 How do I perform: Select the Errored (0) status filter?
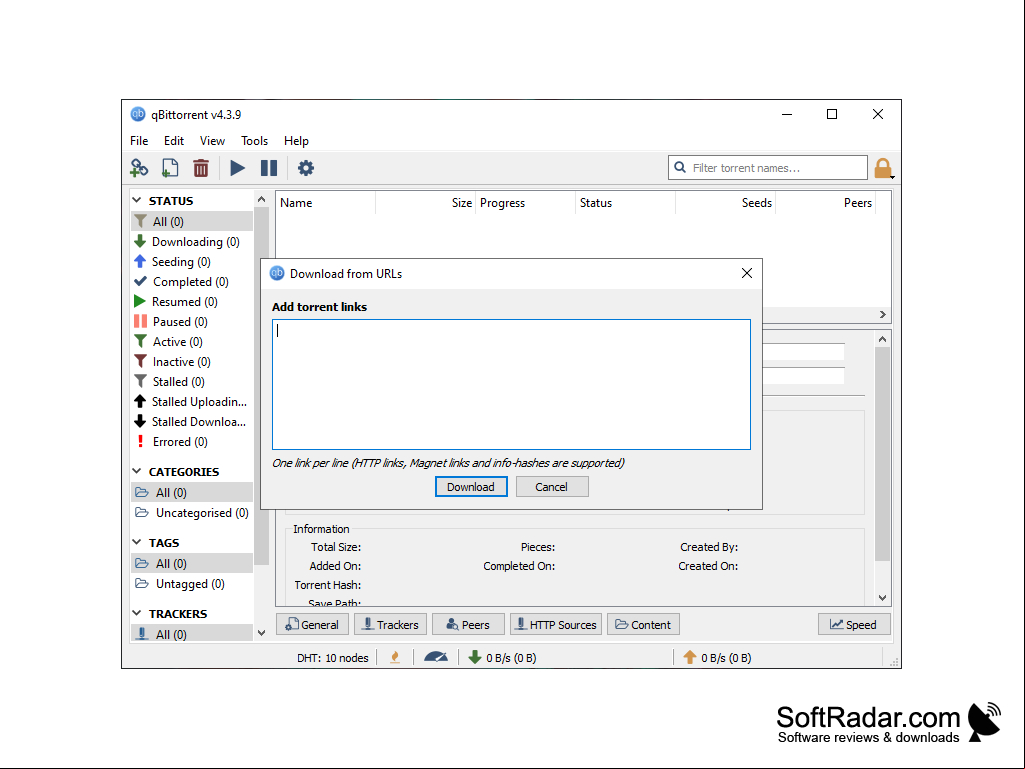point(192,442)
